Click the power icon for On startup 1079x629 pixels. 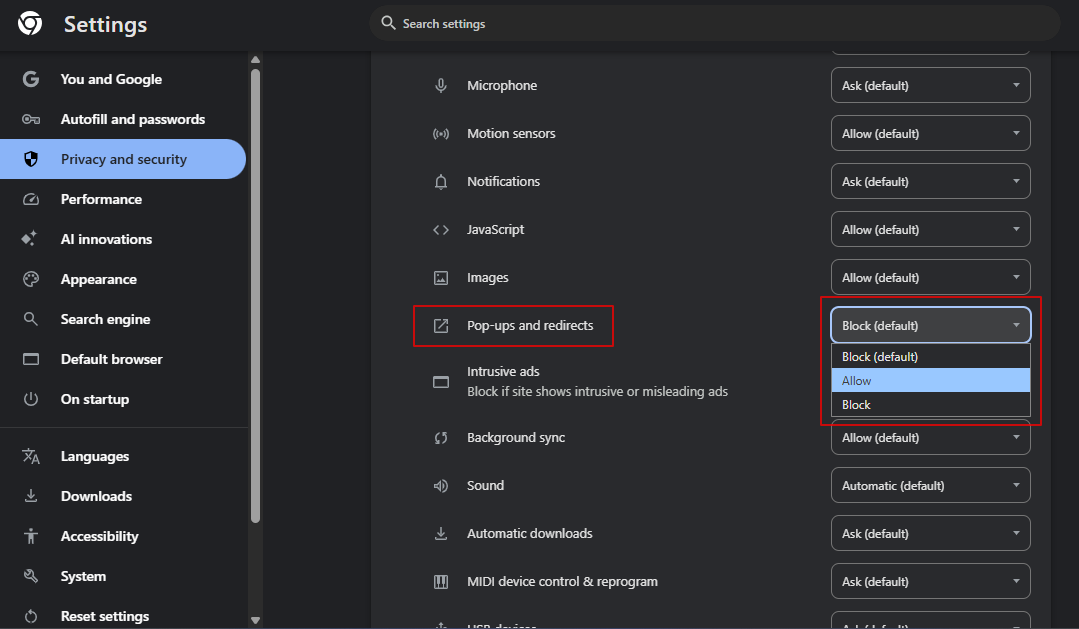point(30,398)
